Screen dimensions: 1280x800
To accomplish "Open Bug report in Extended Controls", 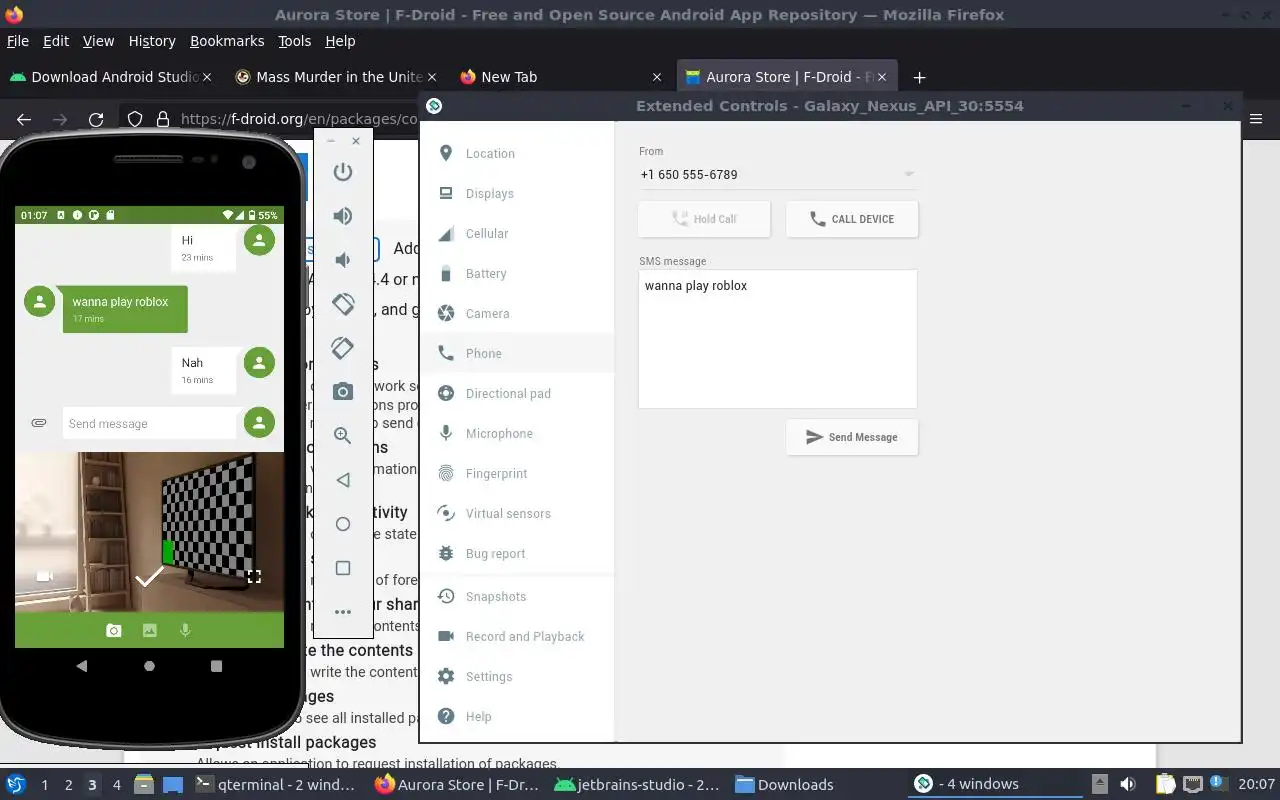I will 517,553.
